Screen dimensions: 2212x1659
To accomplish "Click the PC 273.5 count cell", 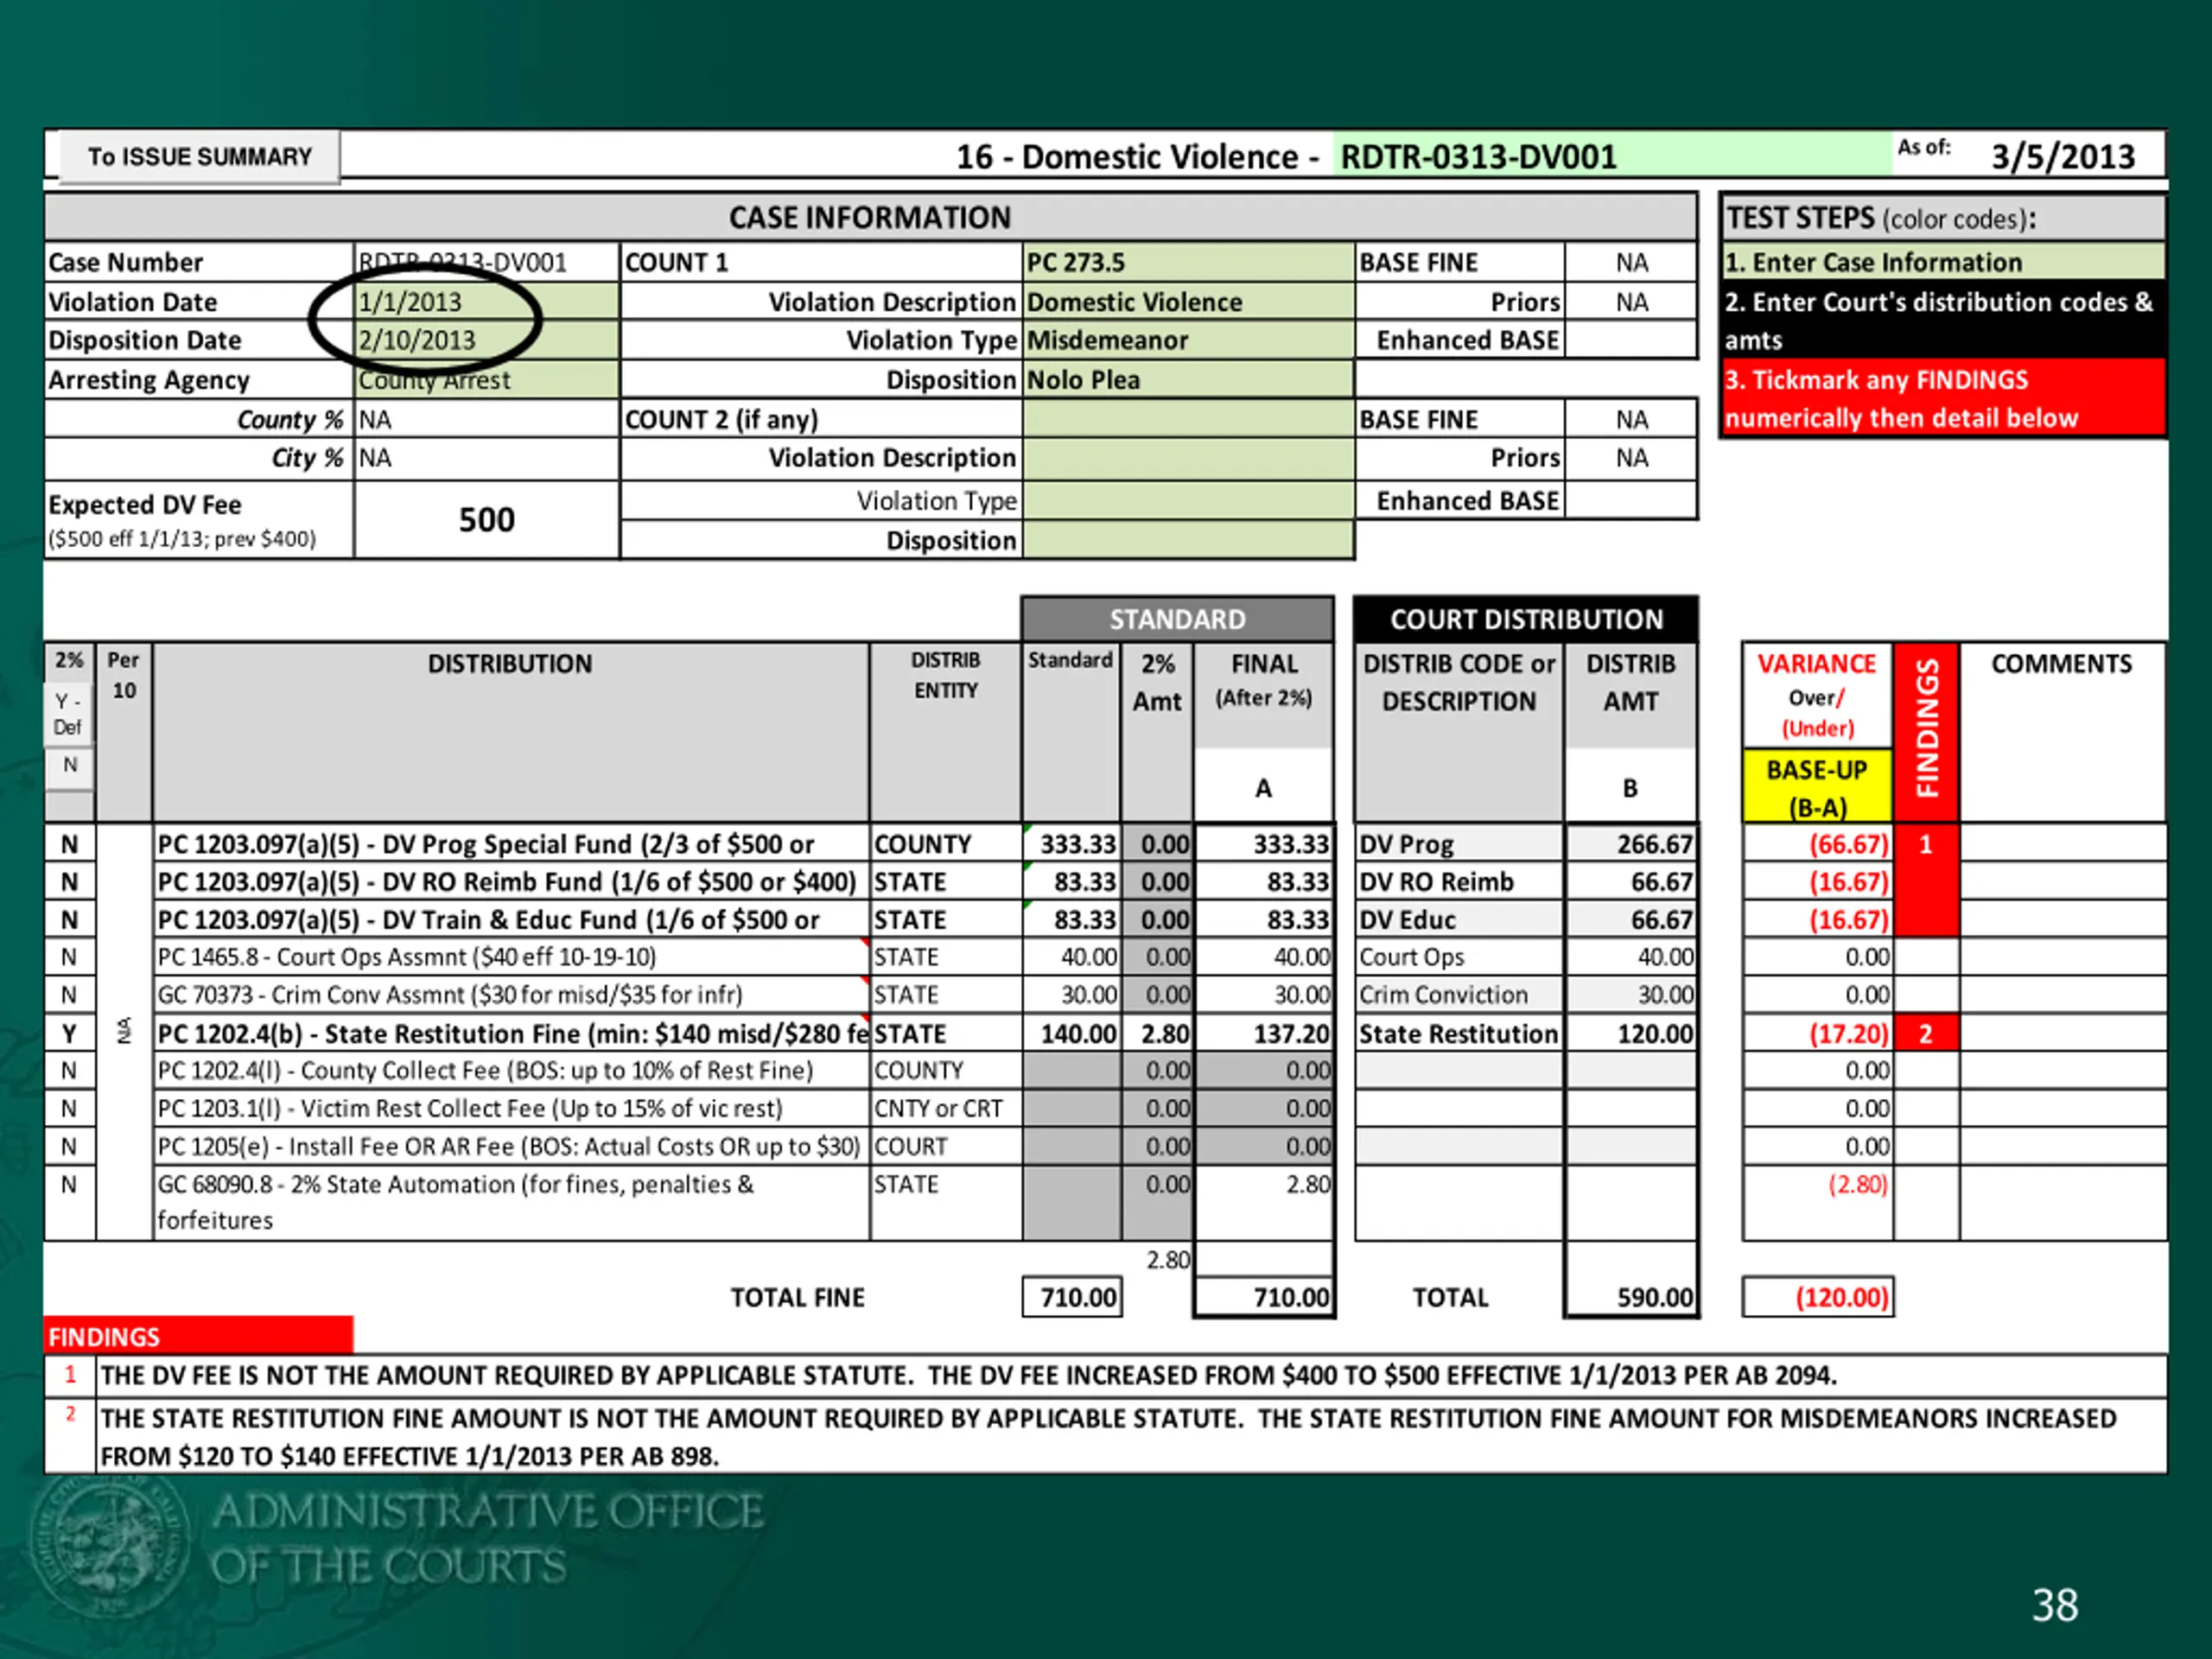I will [1188, 262].
